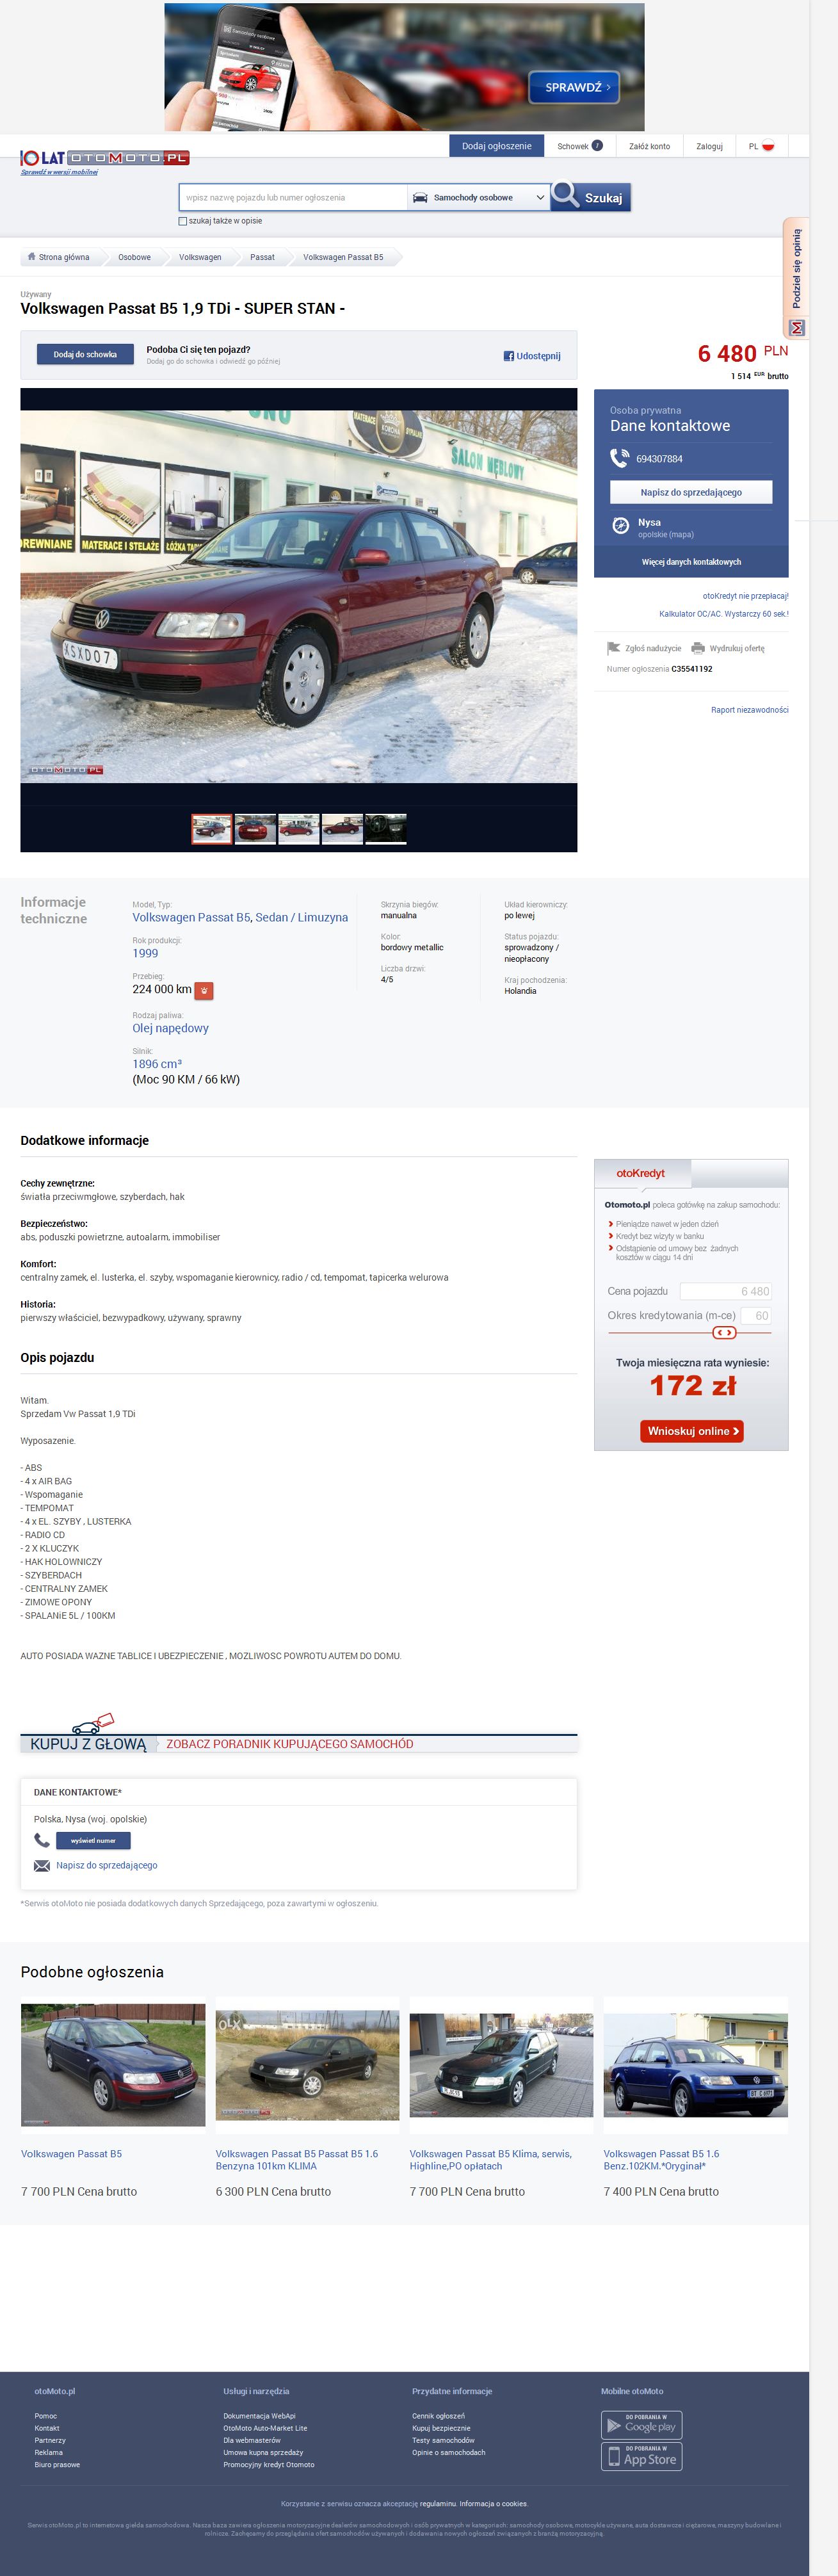Go to Passat in the breadcrumb

262,257
